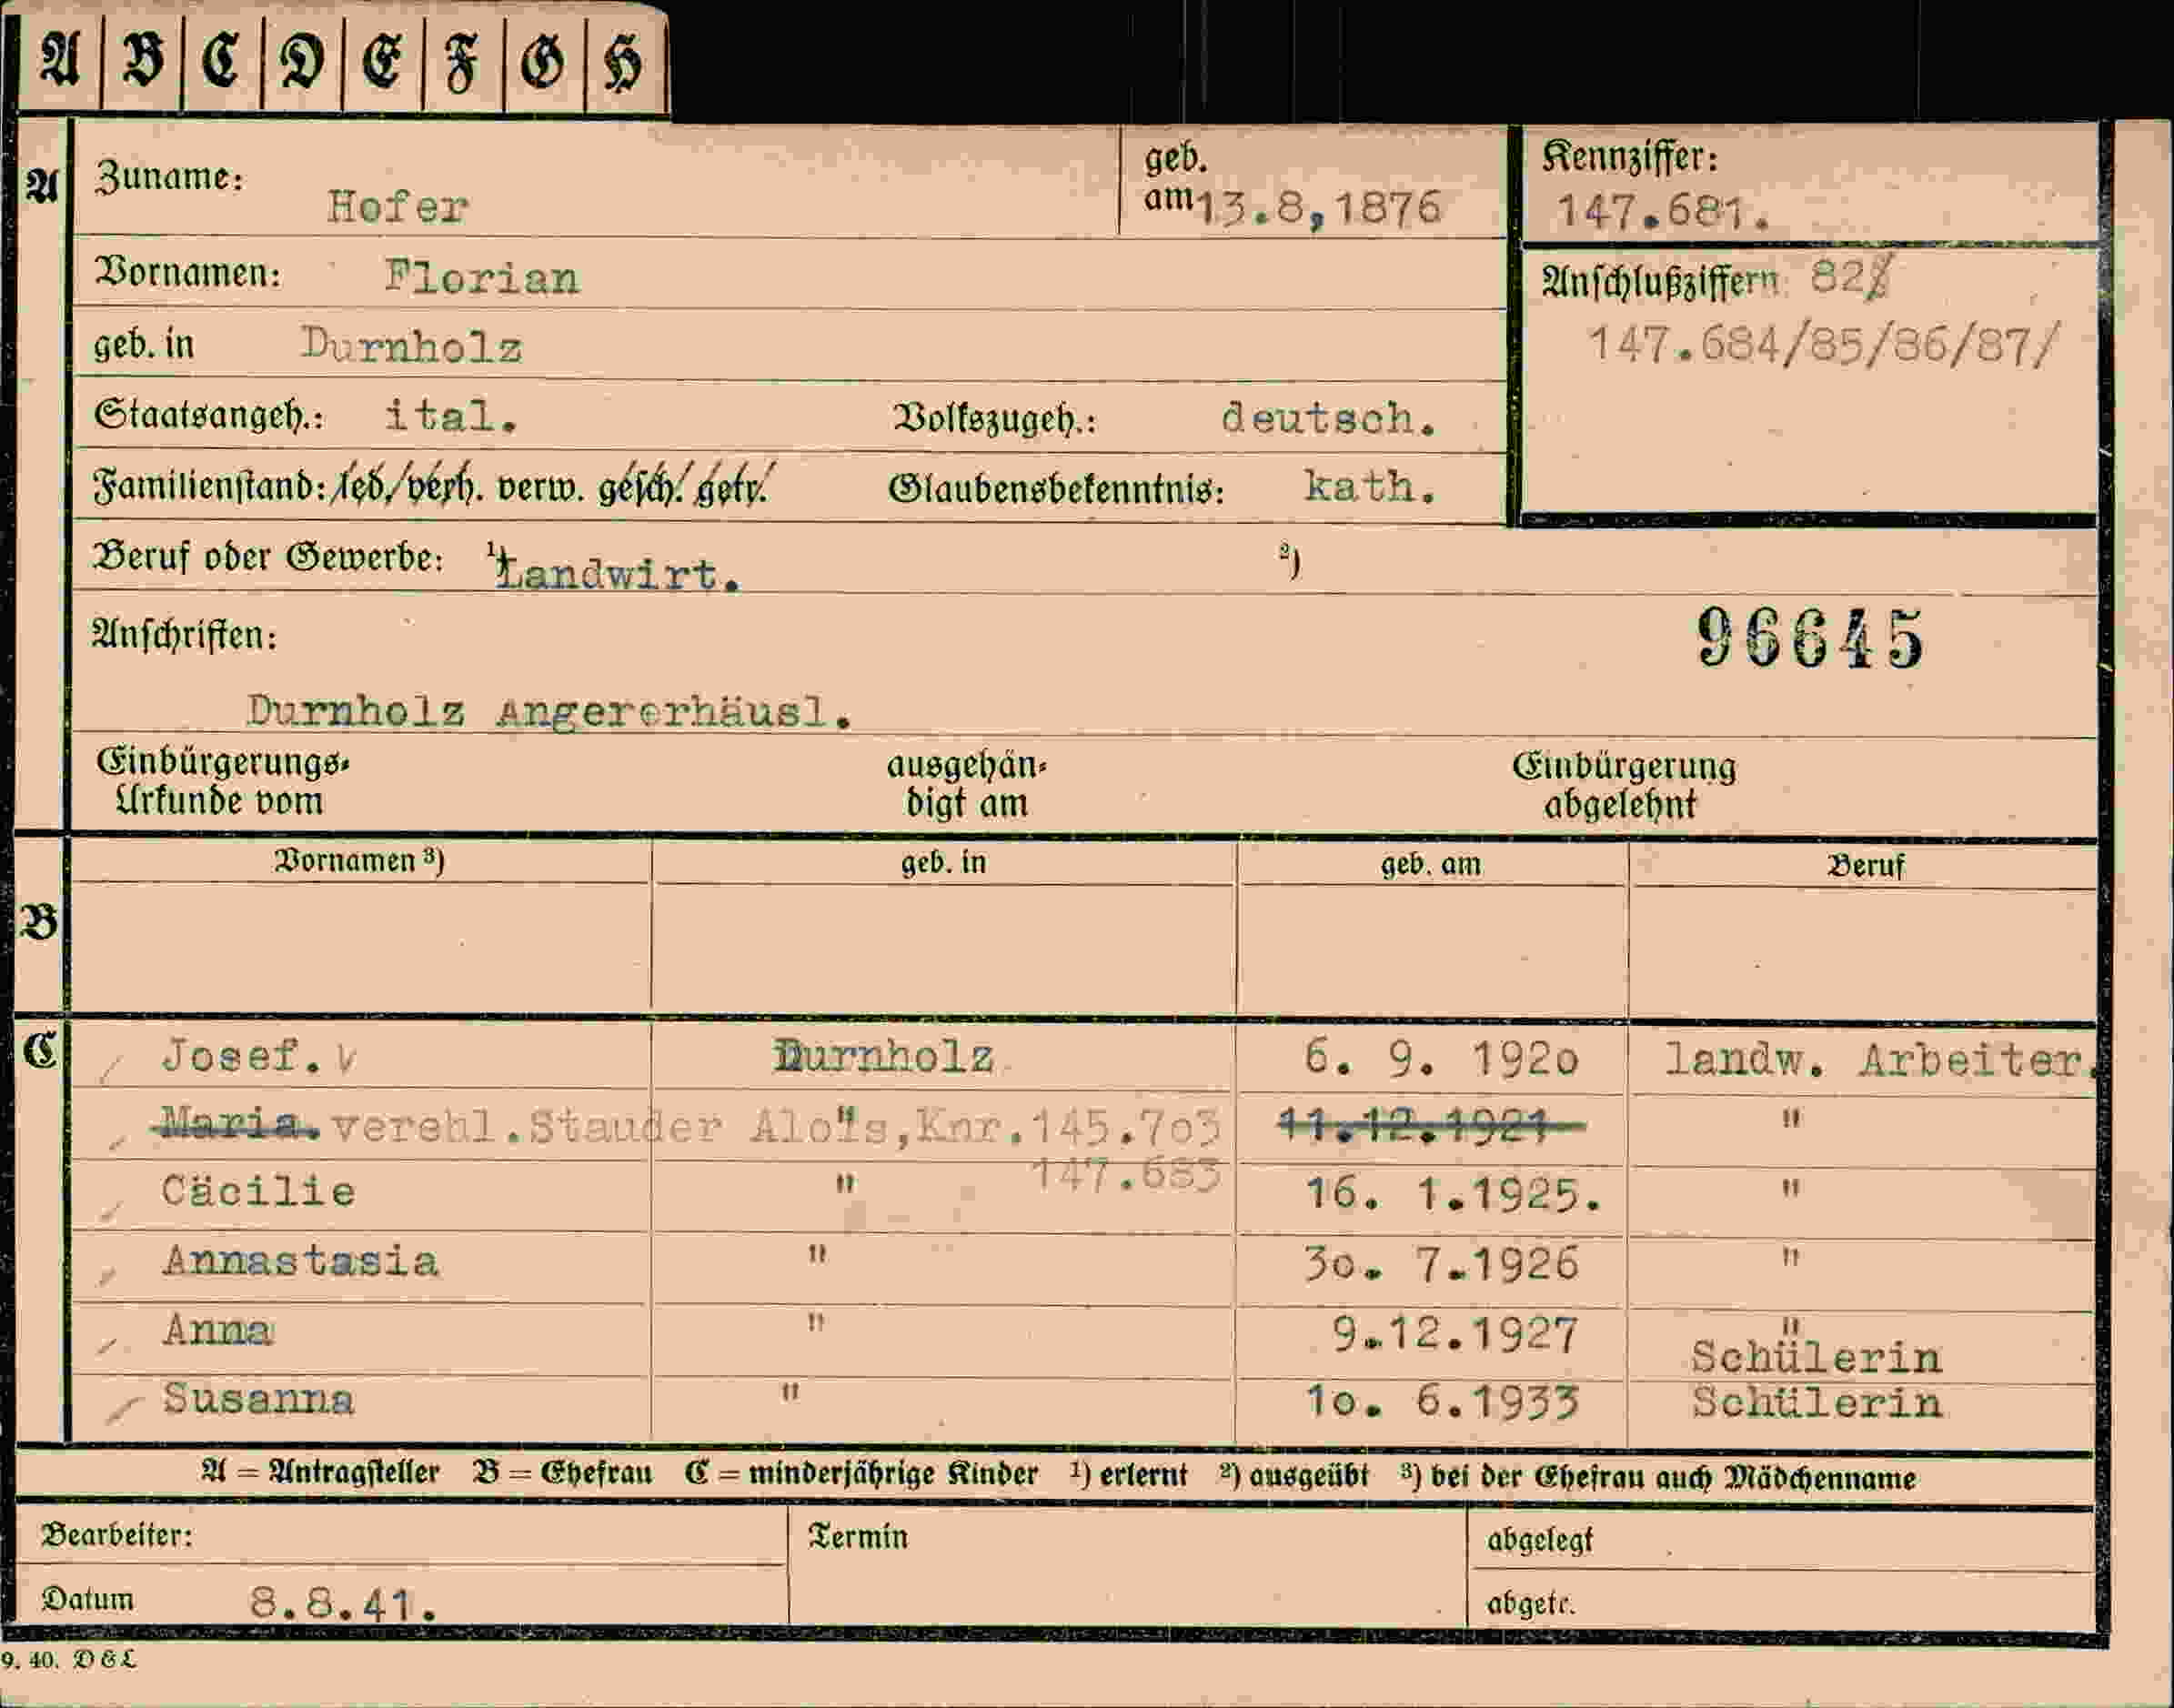
Task: Click the struck-out 'led.' marital status option
Action: point(363,487)
